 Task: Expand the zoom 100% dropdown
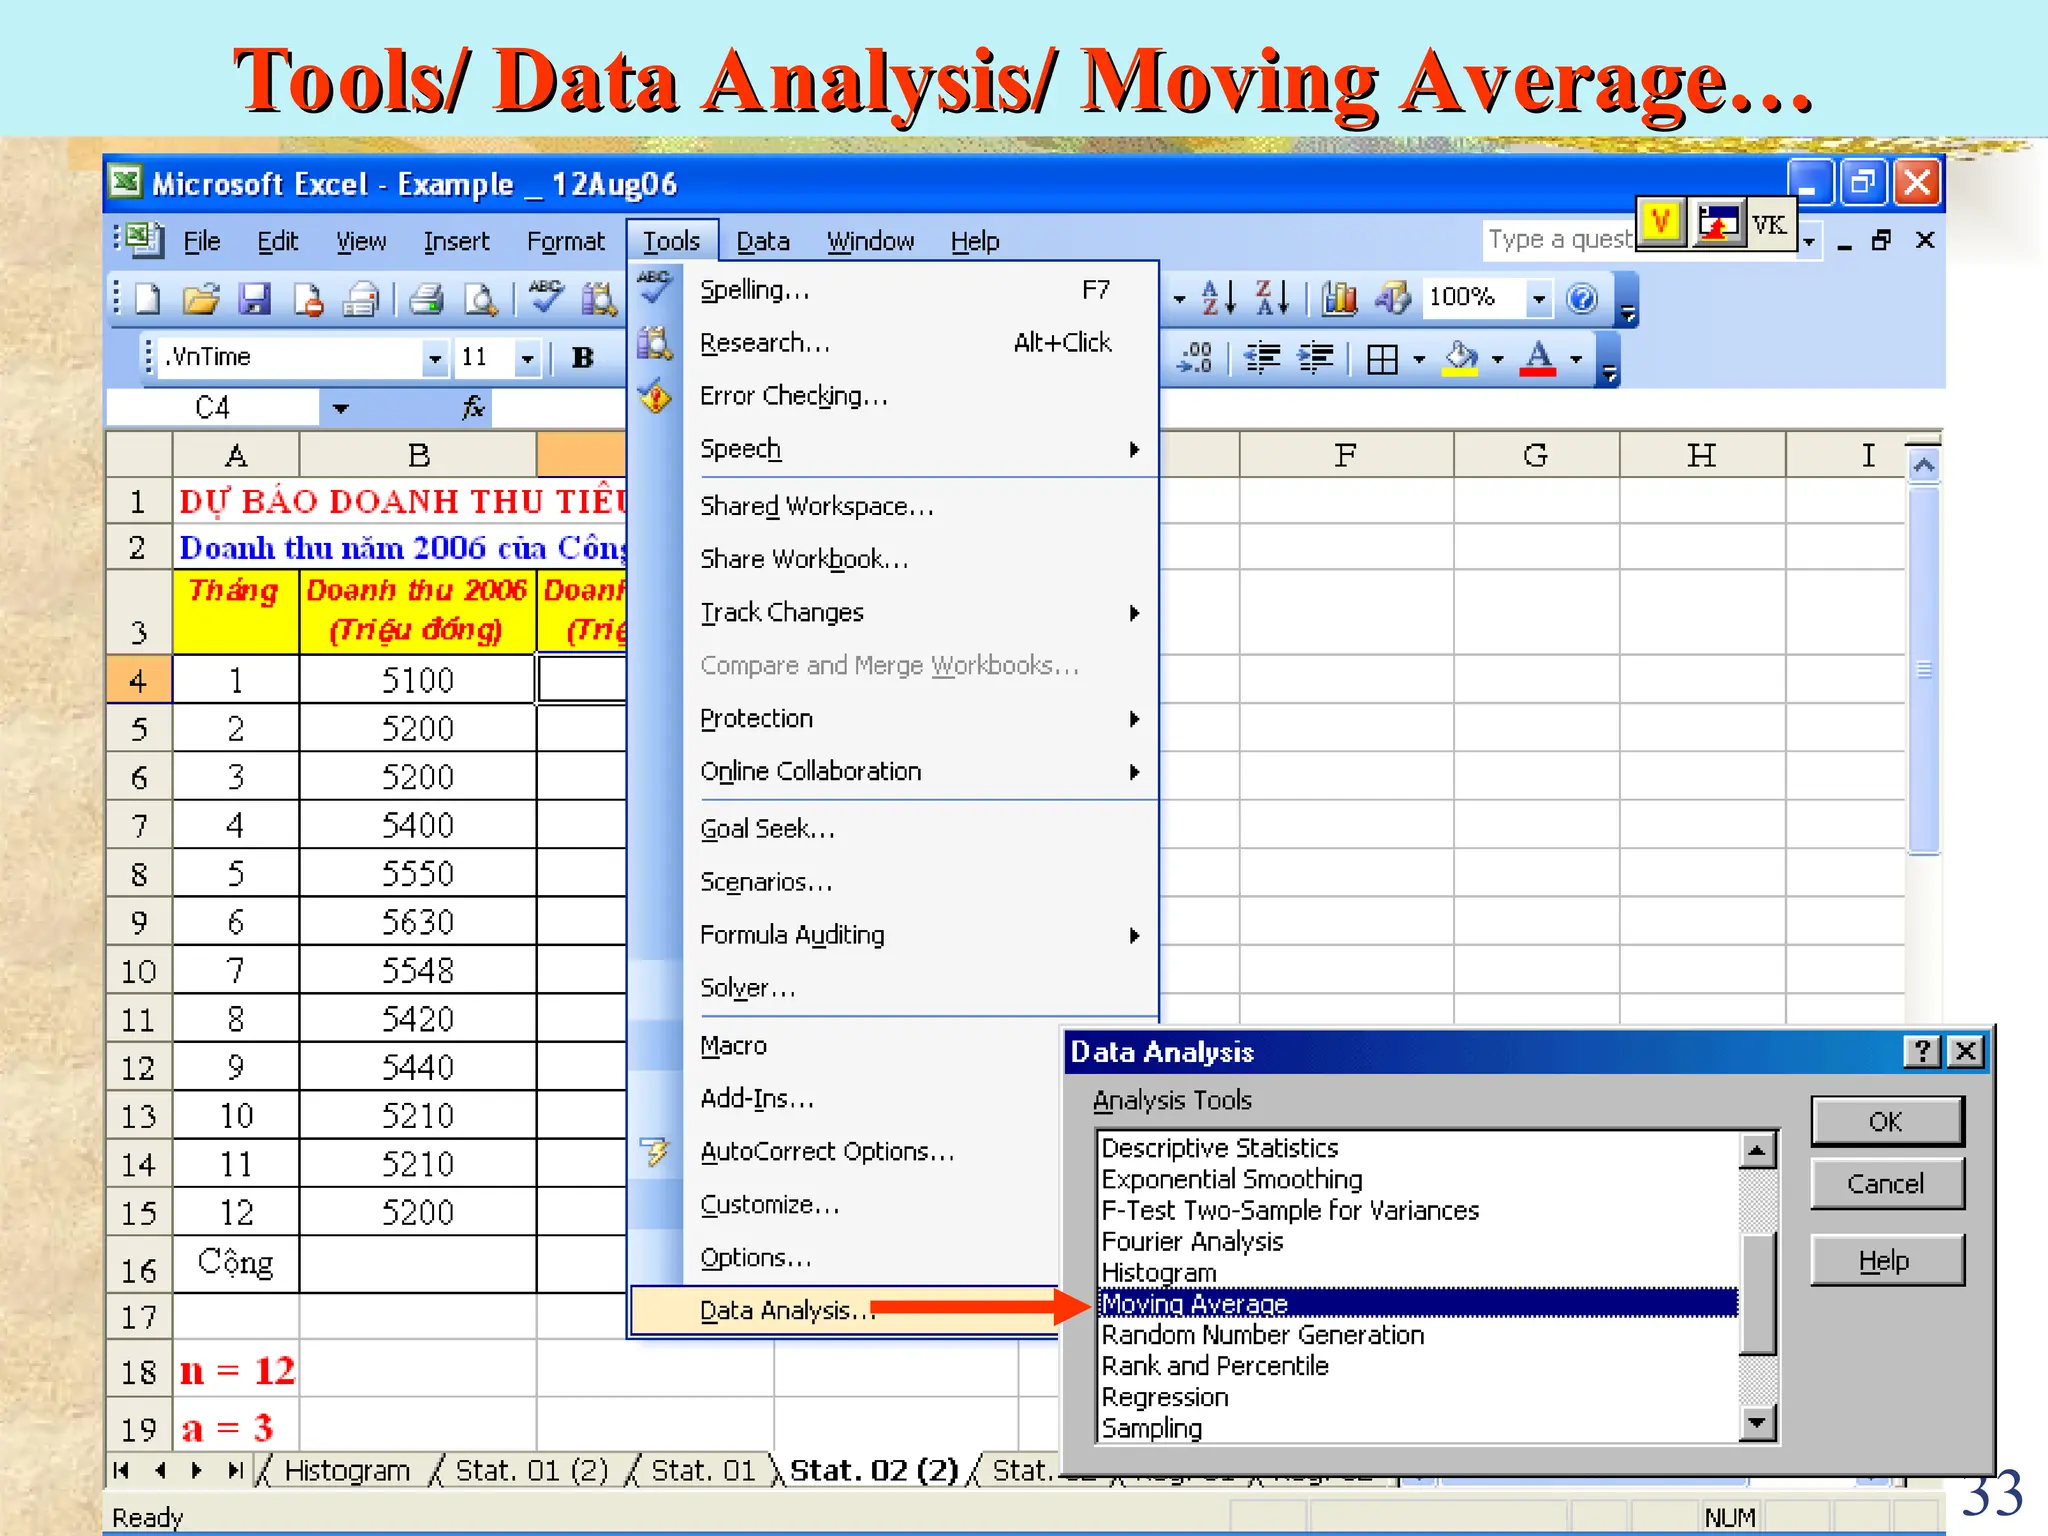pyautogui.click(x=1538, y=298)
